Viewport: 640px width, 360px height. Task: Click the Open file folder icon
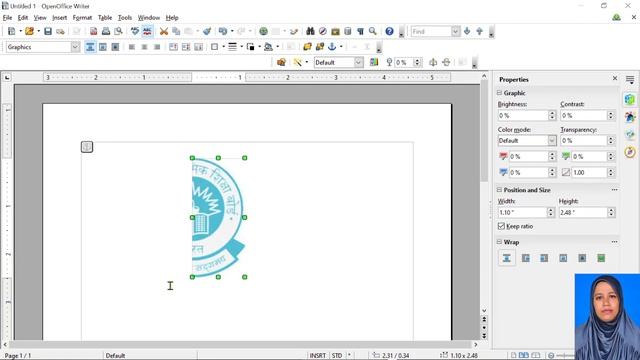pyautogui.click(x=29, y=31)
